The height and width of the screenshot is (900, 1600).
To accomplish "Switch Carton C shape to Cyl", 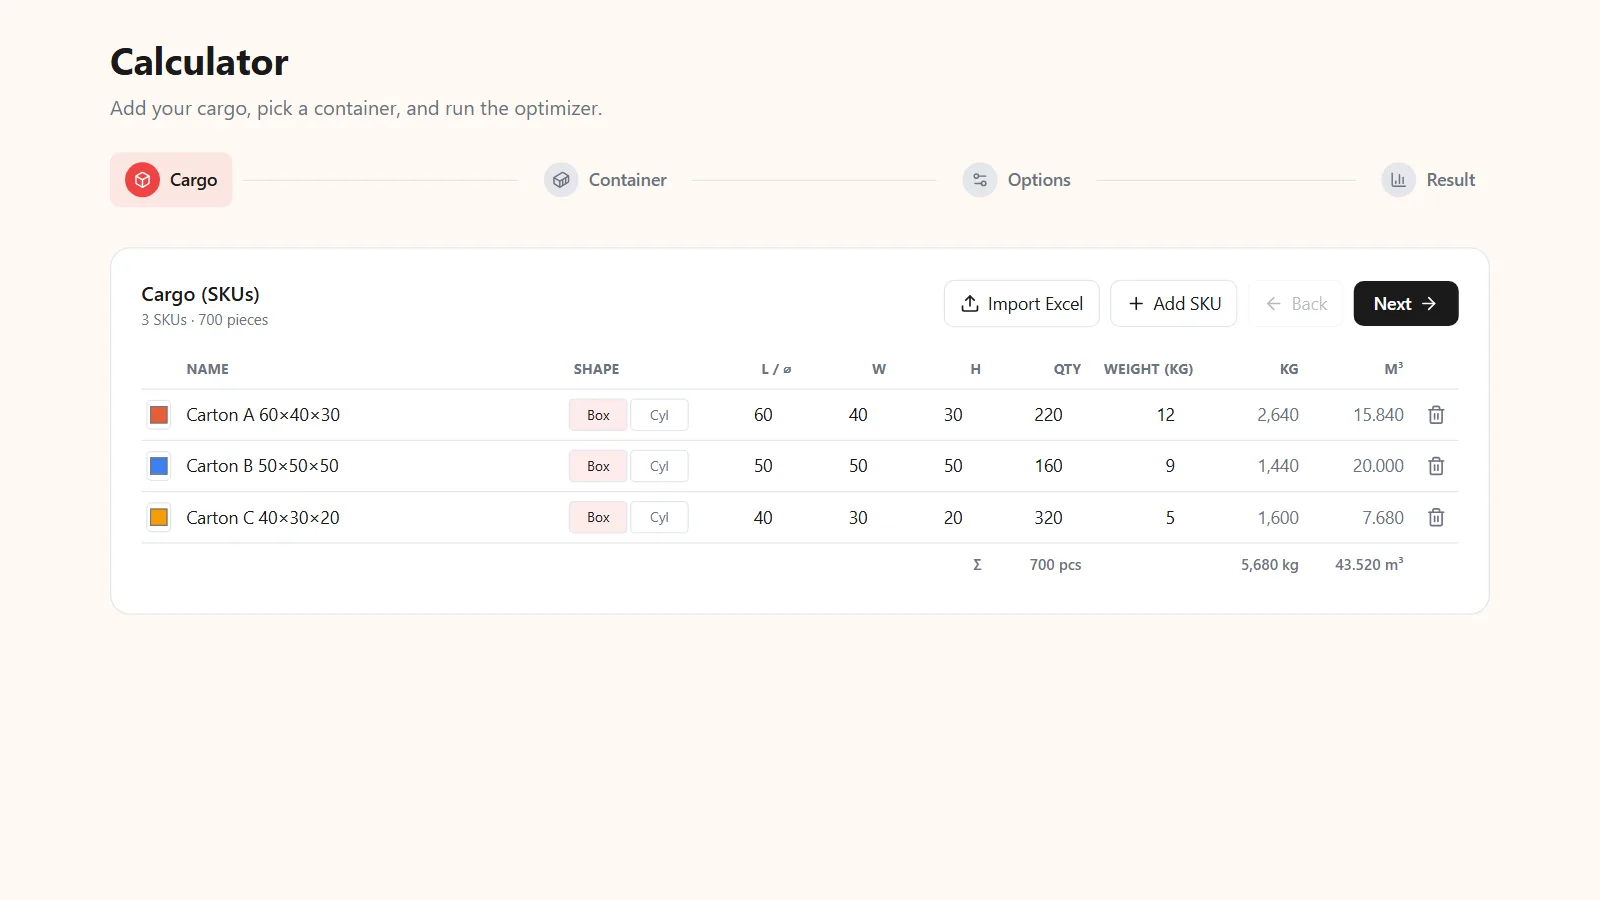I will (x=659, y=518).
